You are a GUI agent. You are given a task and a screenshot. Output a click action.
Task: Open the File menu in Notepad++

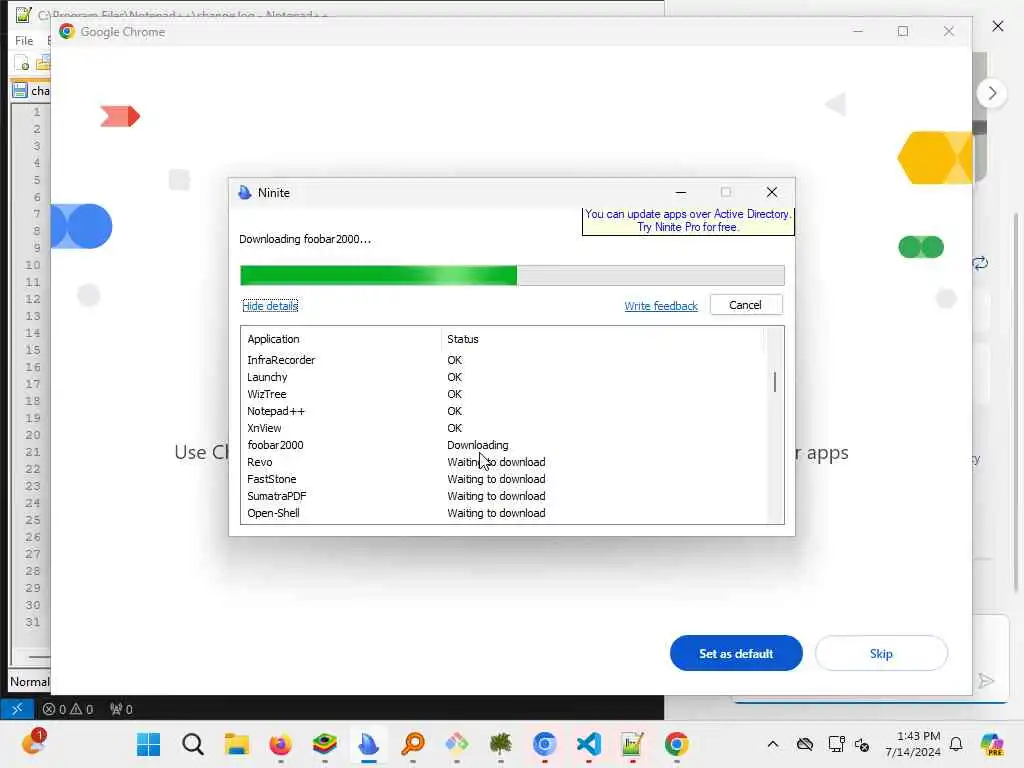click(x=24, y=40)
